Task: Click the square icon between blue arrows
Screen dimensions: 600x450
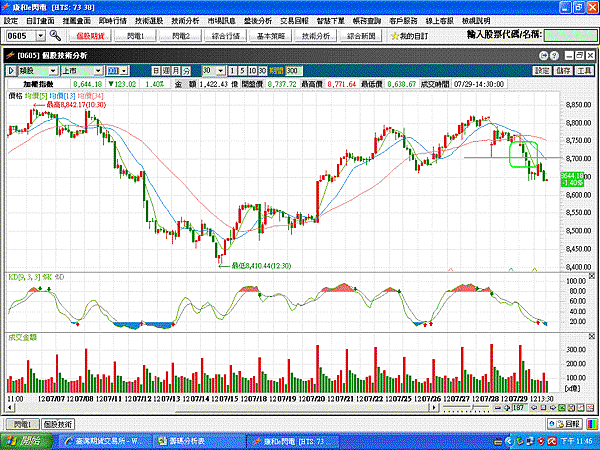Action: pos(543,408)
